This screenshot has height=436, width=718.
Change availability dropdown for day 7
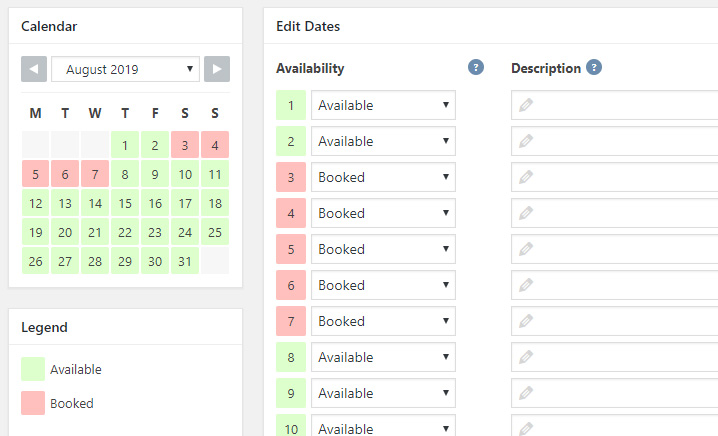tap(383, 321)
